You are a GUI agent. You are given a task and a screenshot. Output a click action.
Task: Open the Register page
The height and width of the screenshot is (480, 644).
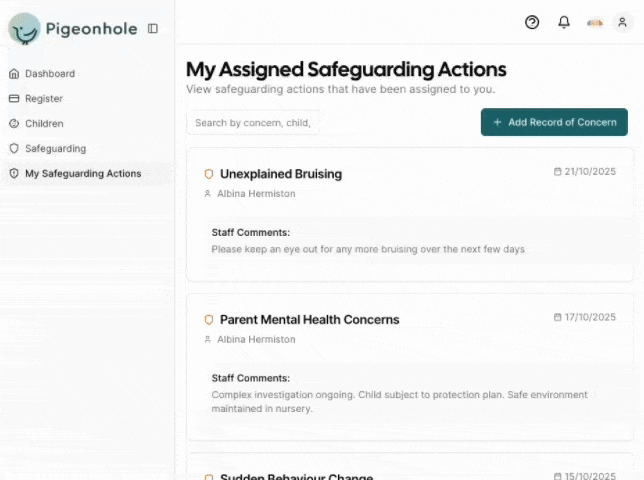coord(43,99)
